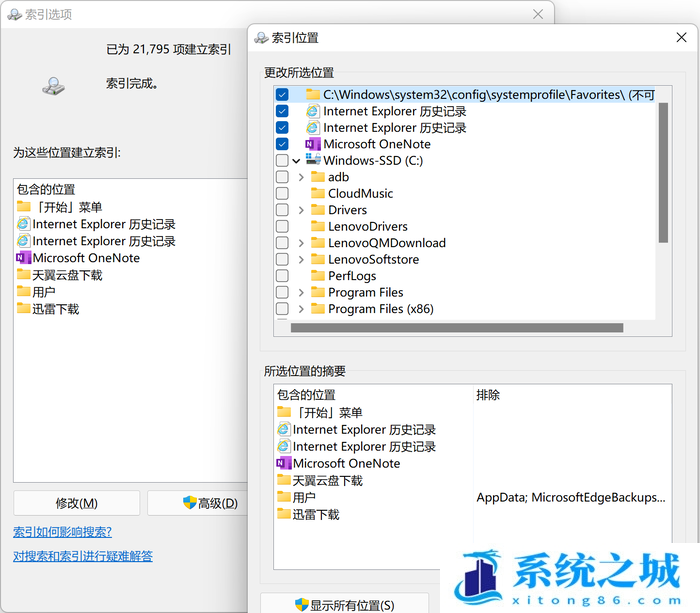Check the adb folder checkbox
700x613 pixels.
pyautogui.click(x=282, y=177)
